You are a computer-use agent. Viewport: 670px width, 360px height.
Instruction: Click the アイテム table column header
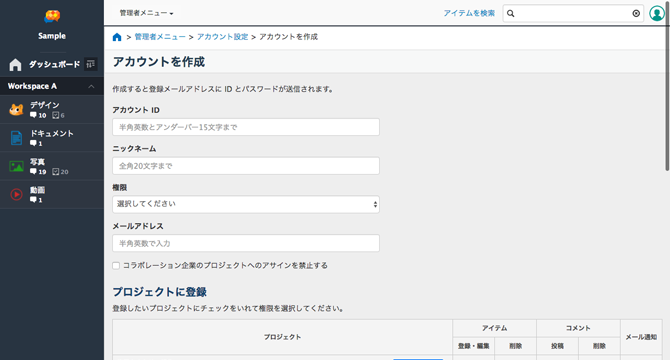coord(494,328)
